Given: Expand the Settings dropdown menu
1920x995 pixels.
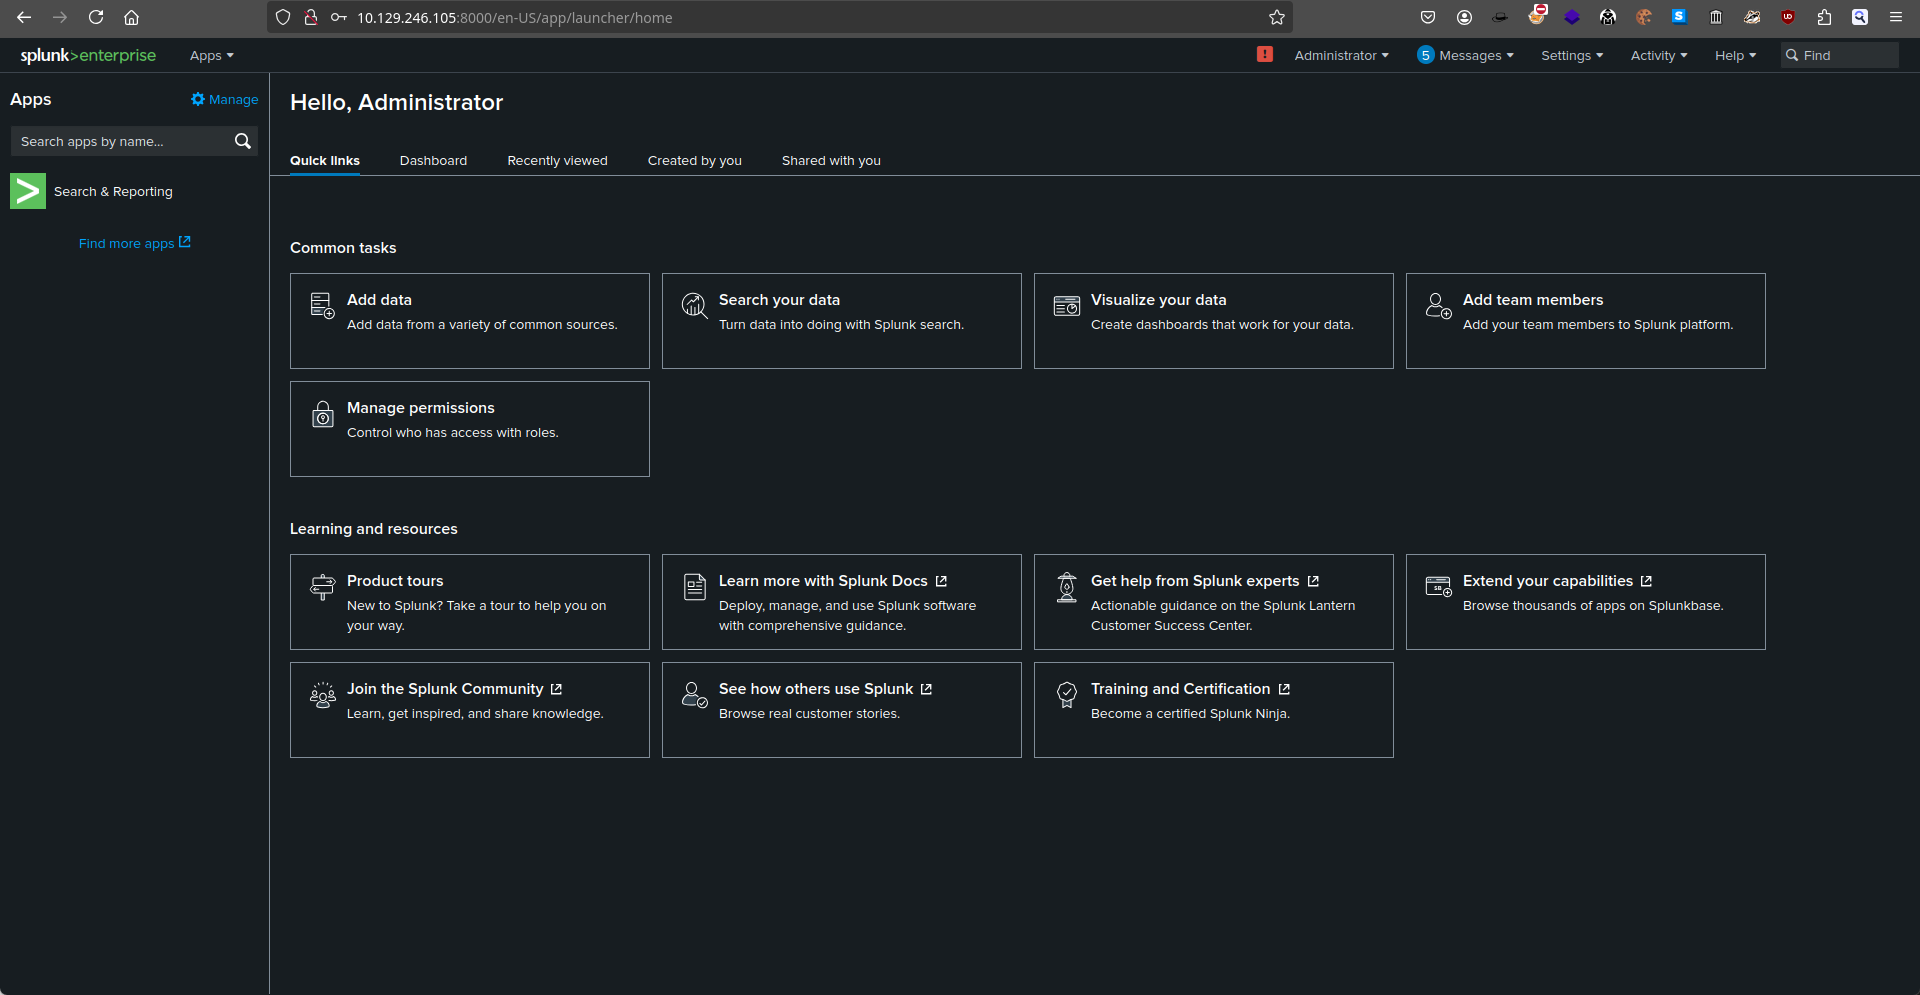Looking at the screenshot, I should tap(1571, 56).
